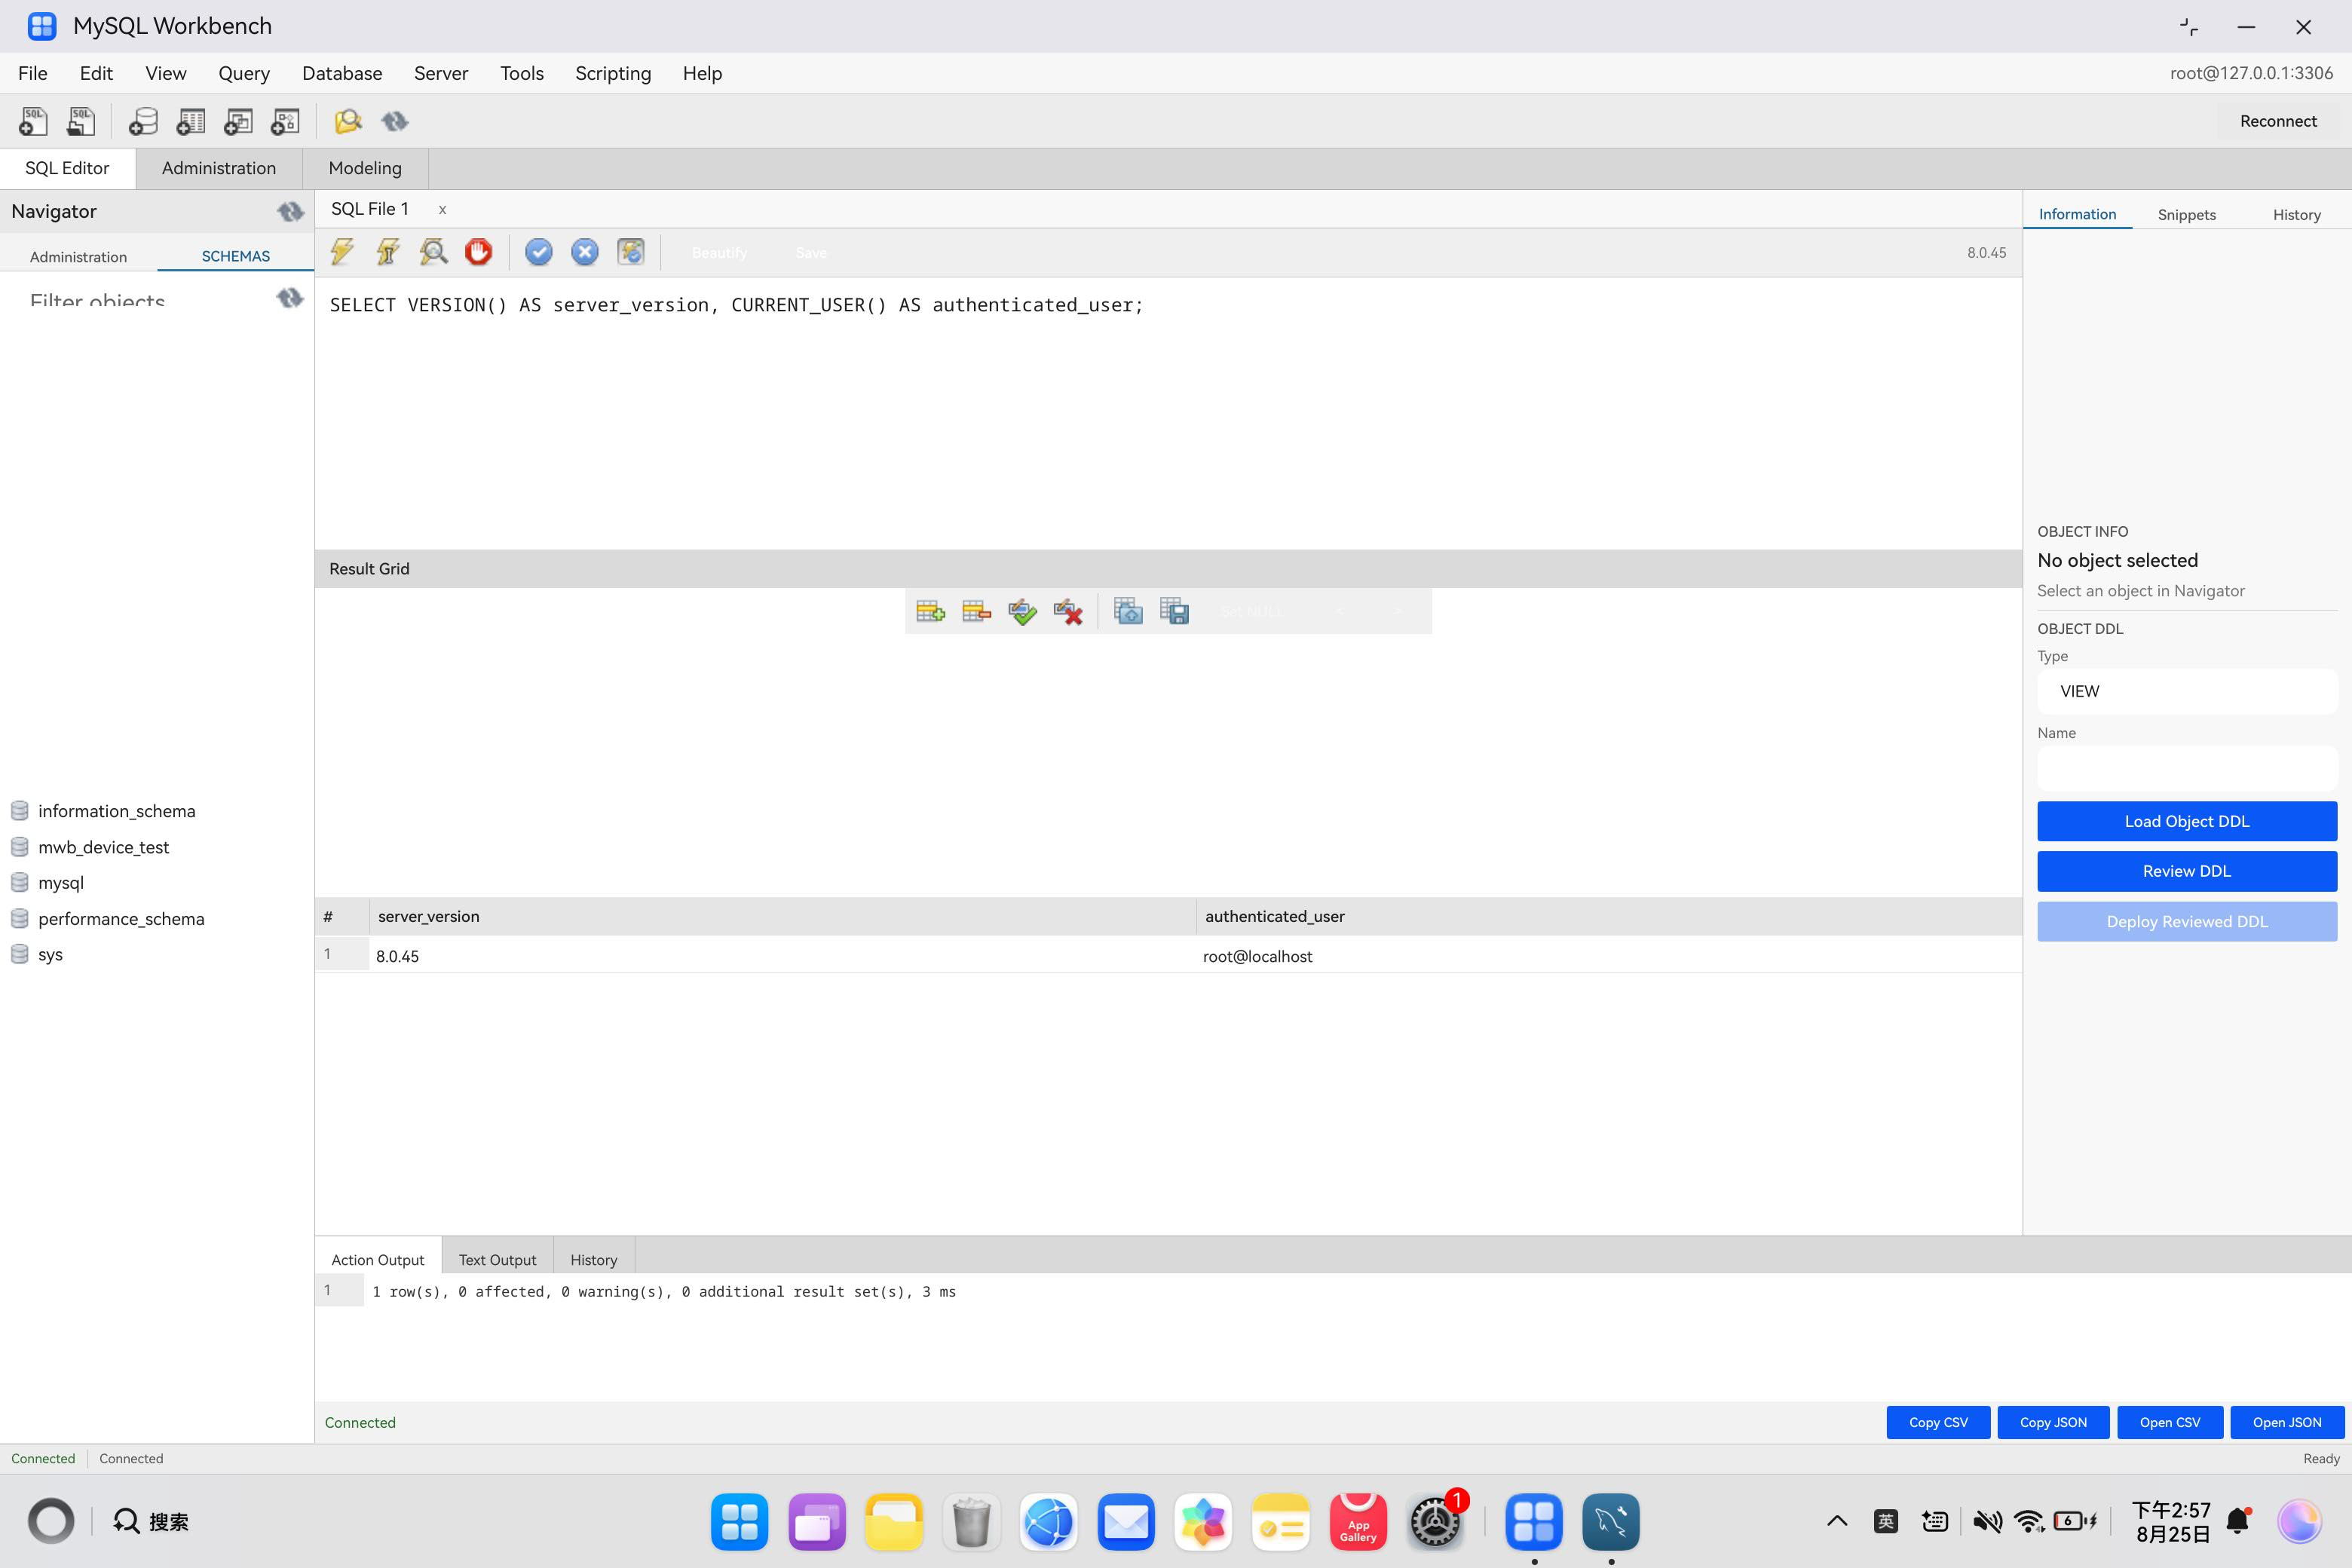Image resolution: width=2352 pixels, height=1568 pixels.
Task: Open the File menu
Action: tap(33, 73)
